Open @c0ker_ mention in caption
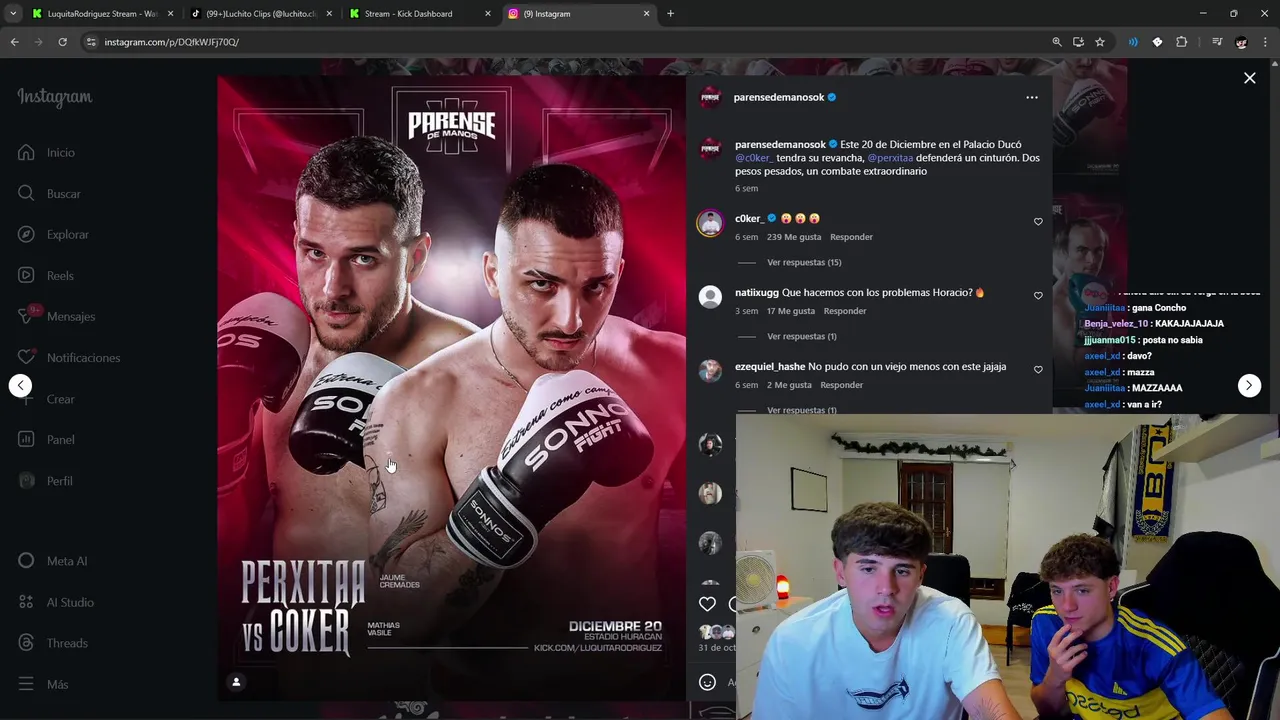 [754, 158]
